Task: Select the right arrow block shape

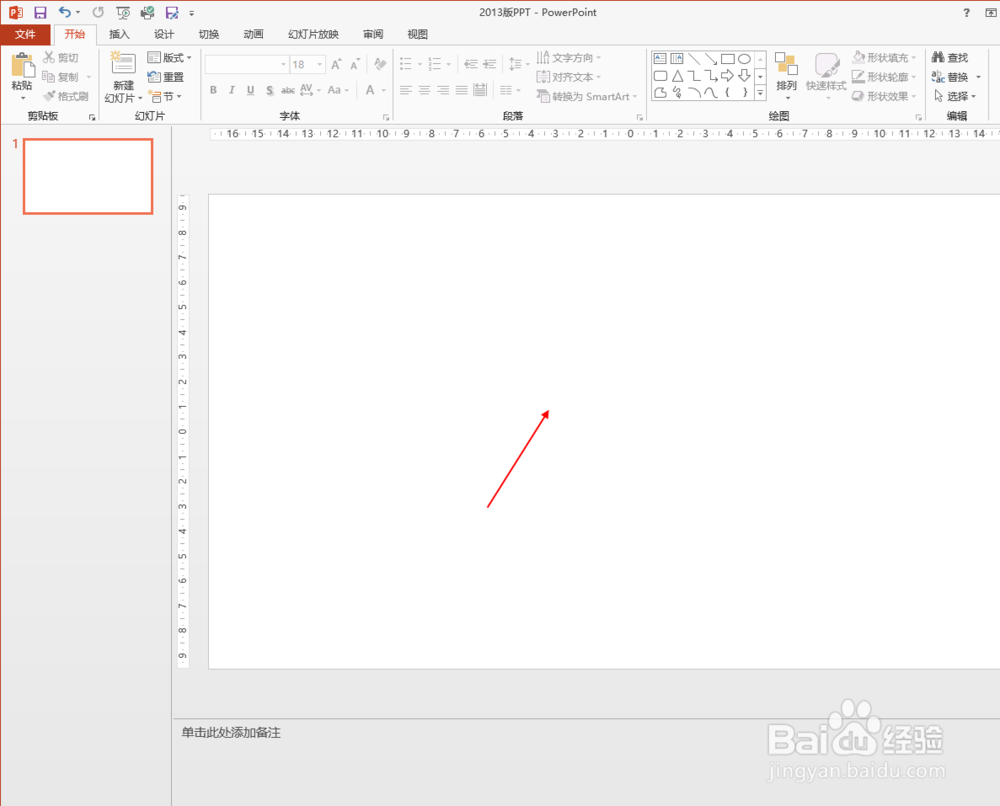Action: coord(727,76)
